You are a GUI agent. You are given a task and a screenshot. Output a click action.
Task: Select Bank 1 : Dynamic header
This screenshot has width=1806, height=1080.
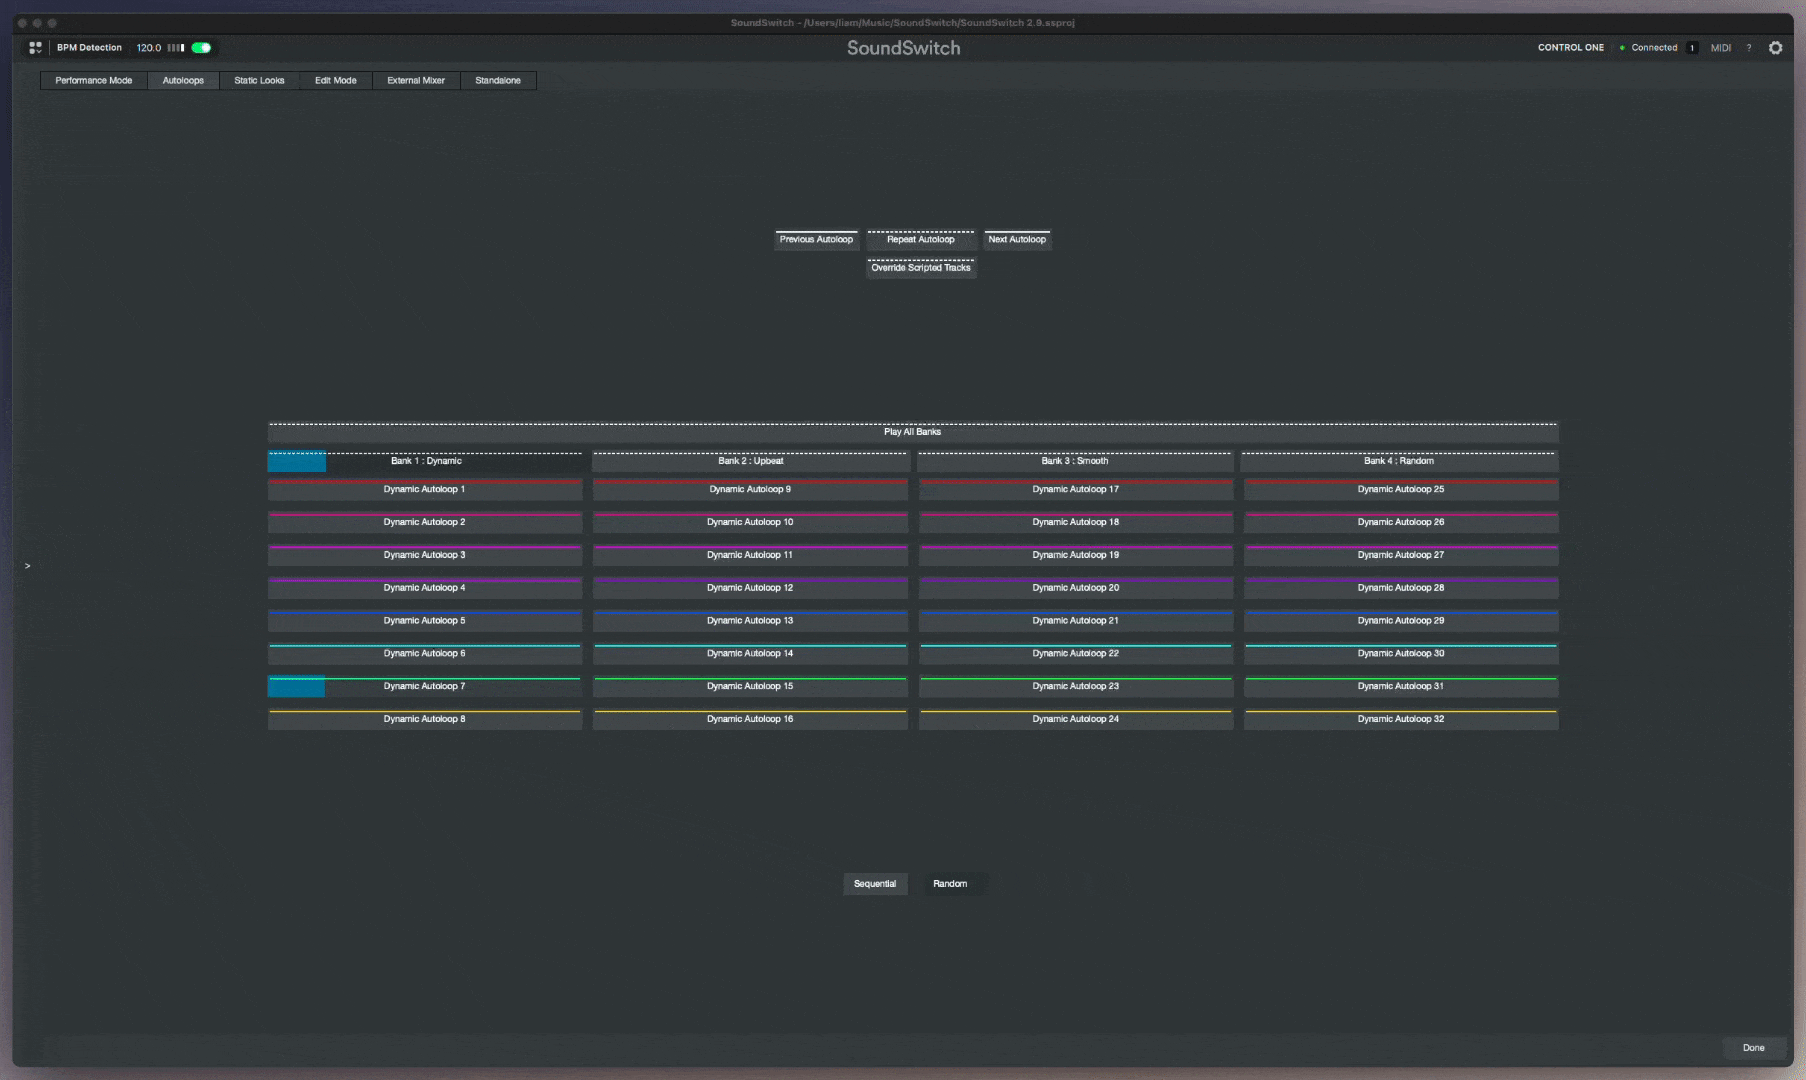425,461
